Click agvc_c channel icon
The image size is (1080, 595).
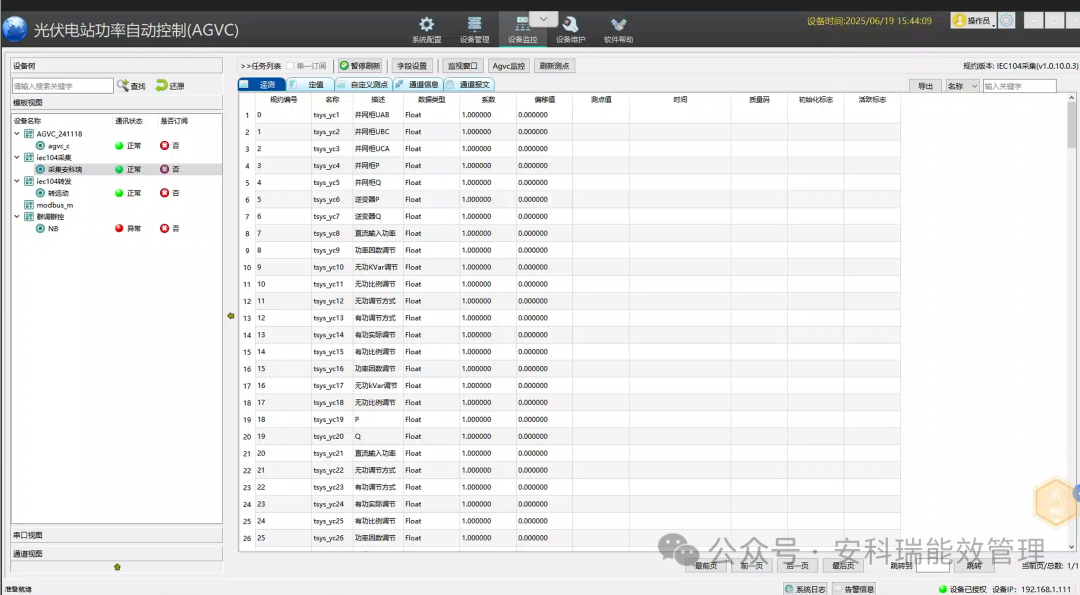(x=40, y=145)
